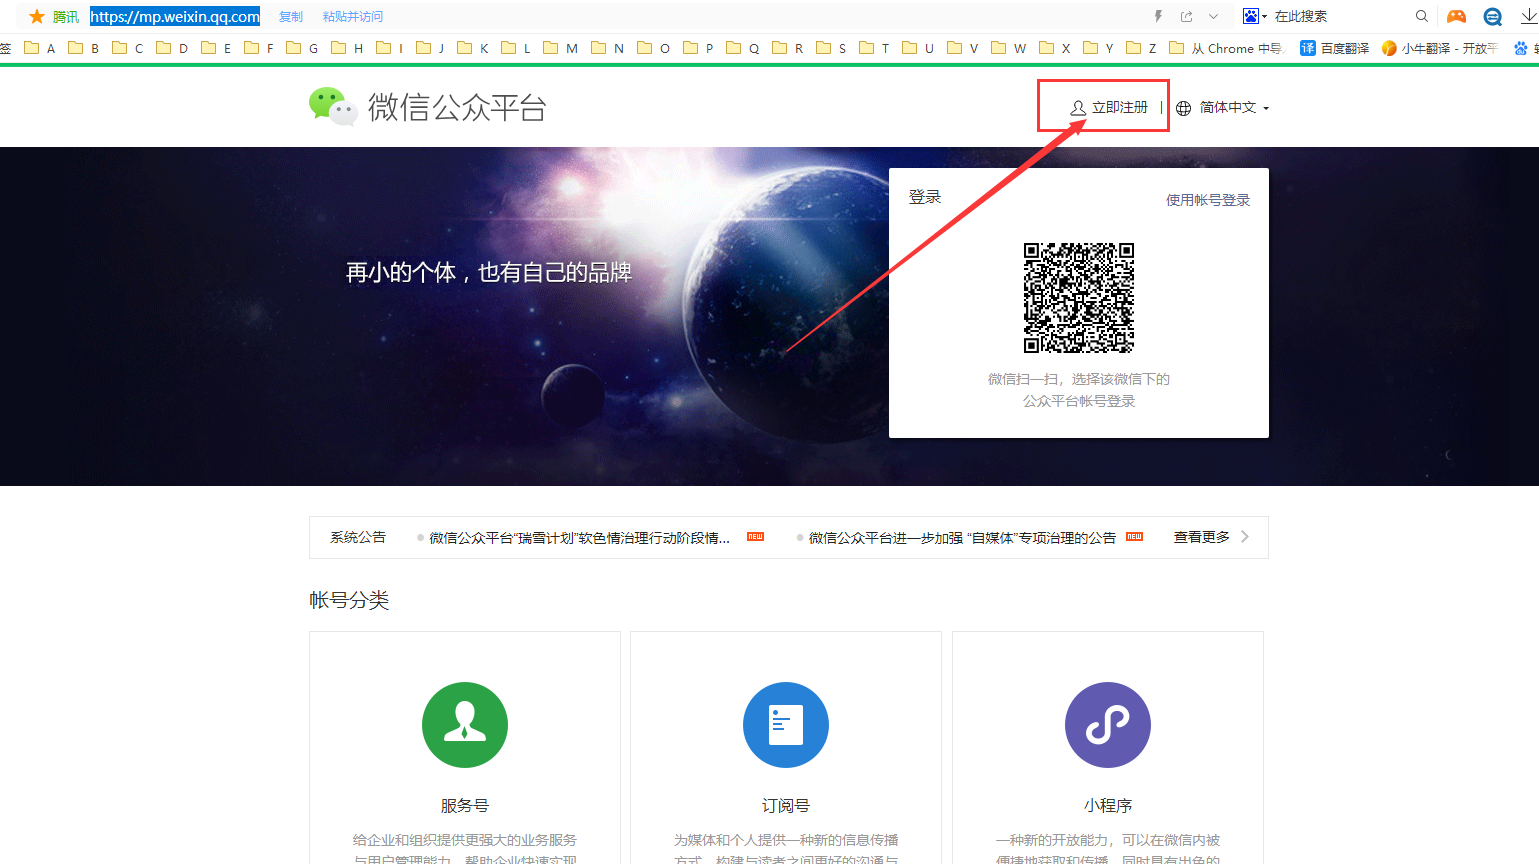Expand the address bar dropdown chevron
The width and height of the screenshot is (1539, 864).
click(x=1213, y=16)
